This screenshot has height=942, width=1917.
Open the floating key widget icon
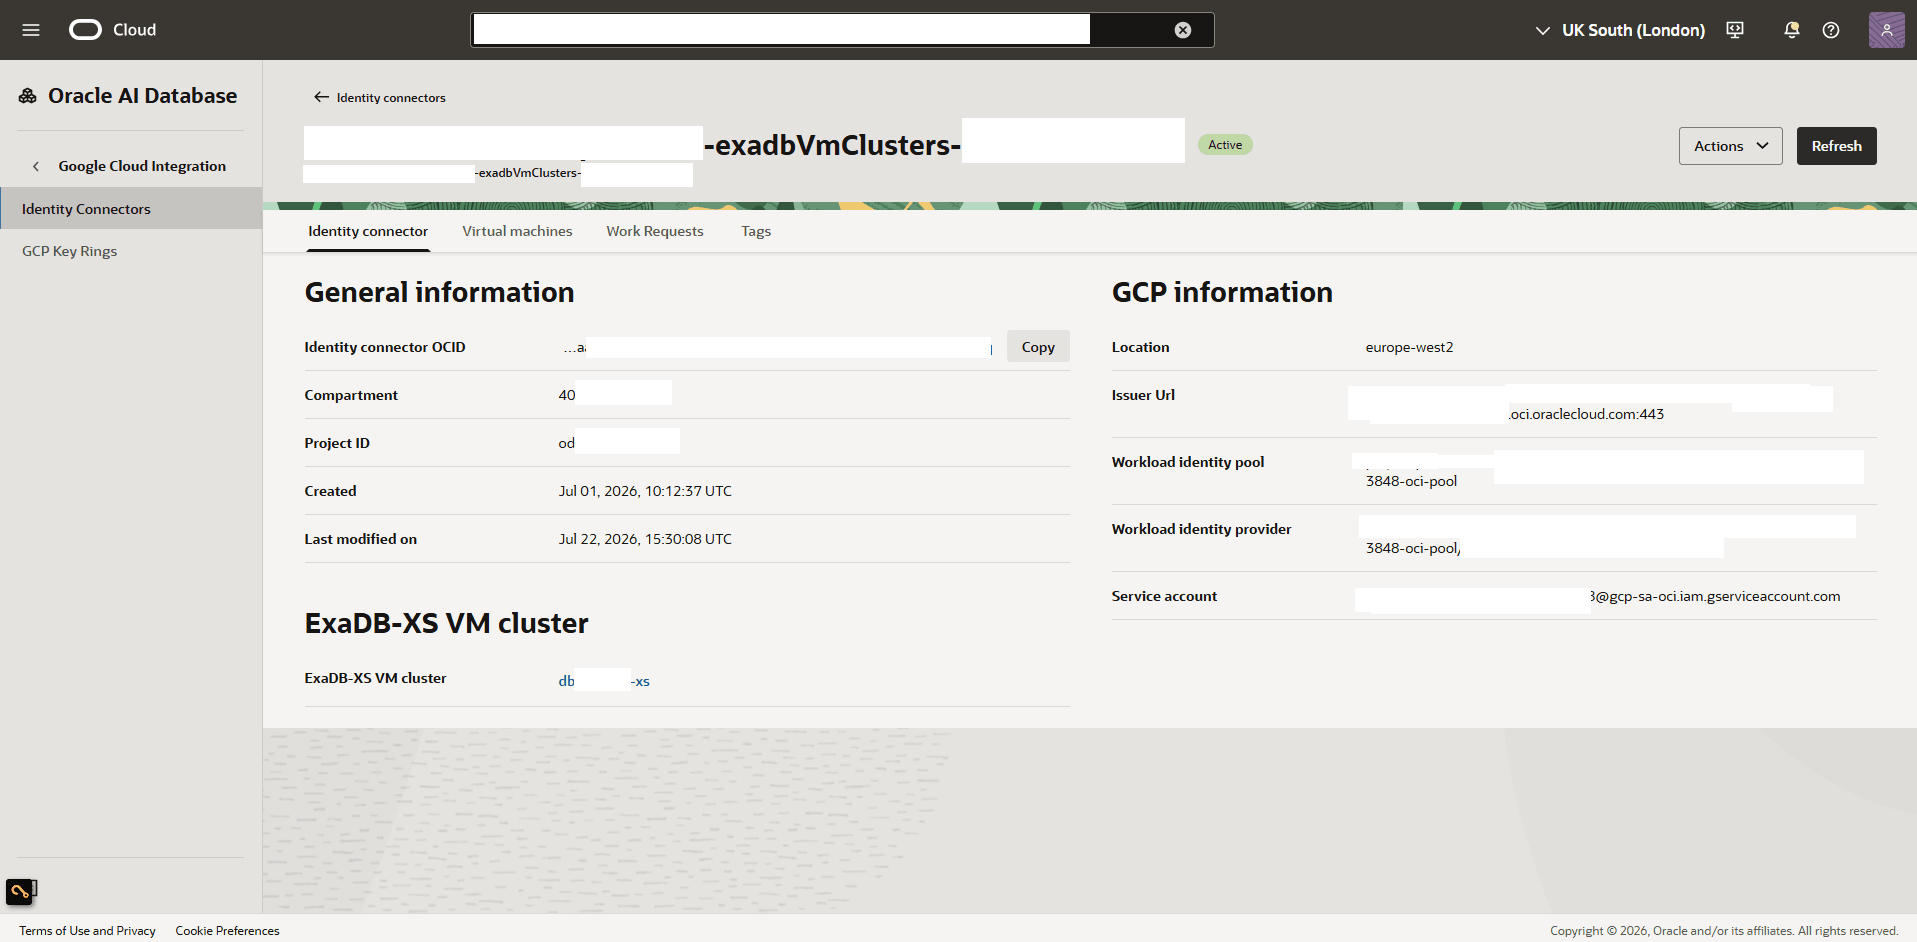click(x=21, y=891)
